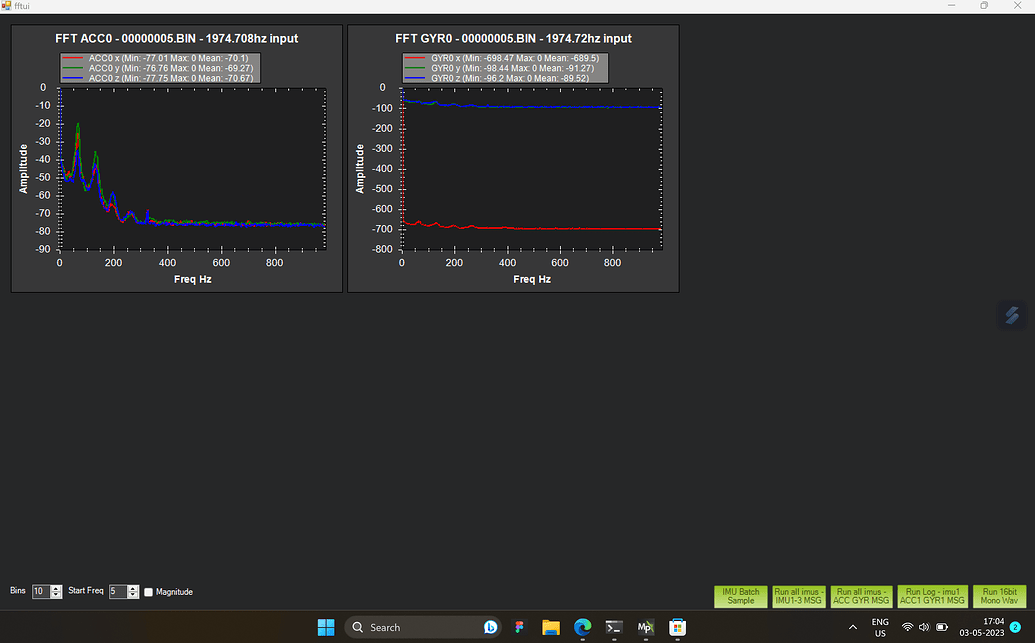Open the clock and date notification panel
Image resolution: width=1035 pixels, height=643 pixels.
point(980,627)
